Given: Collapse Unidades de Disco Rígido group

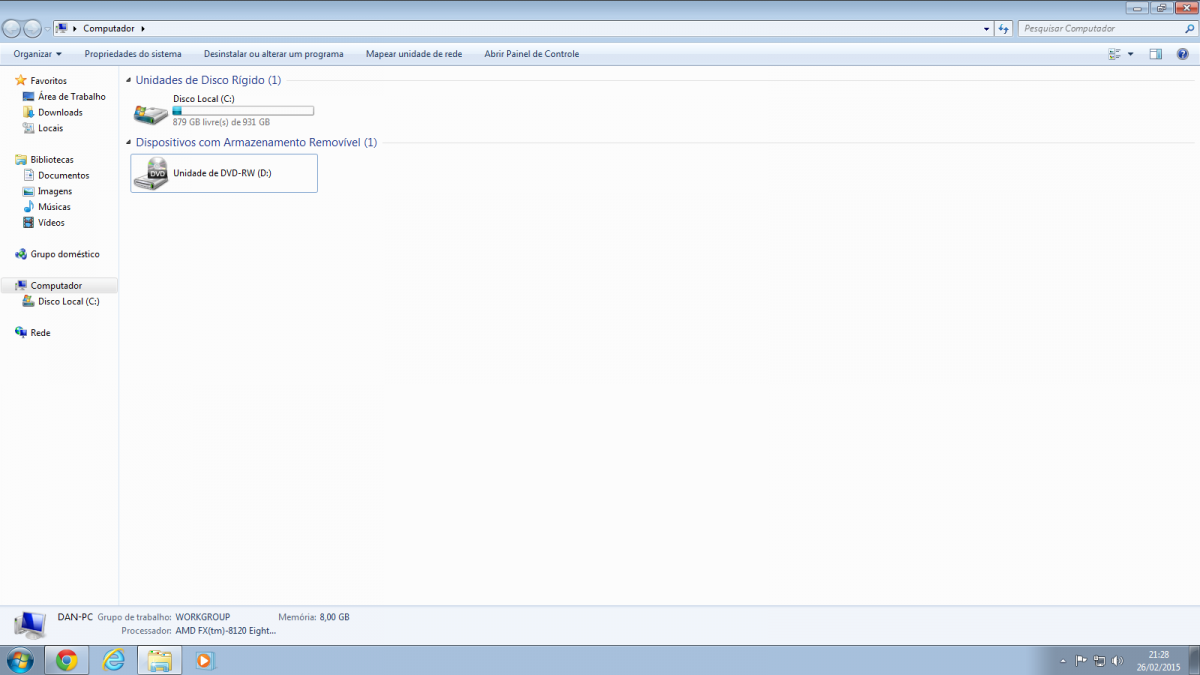Looking at the screenshot, I should pyautogui.click(x=128, y=80).
